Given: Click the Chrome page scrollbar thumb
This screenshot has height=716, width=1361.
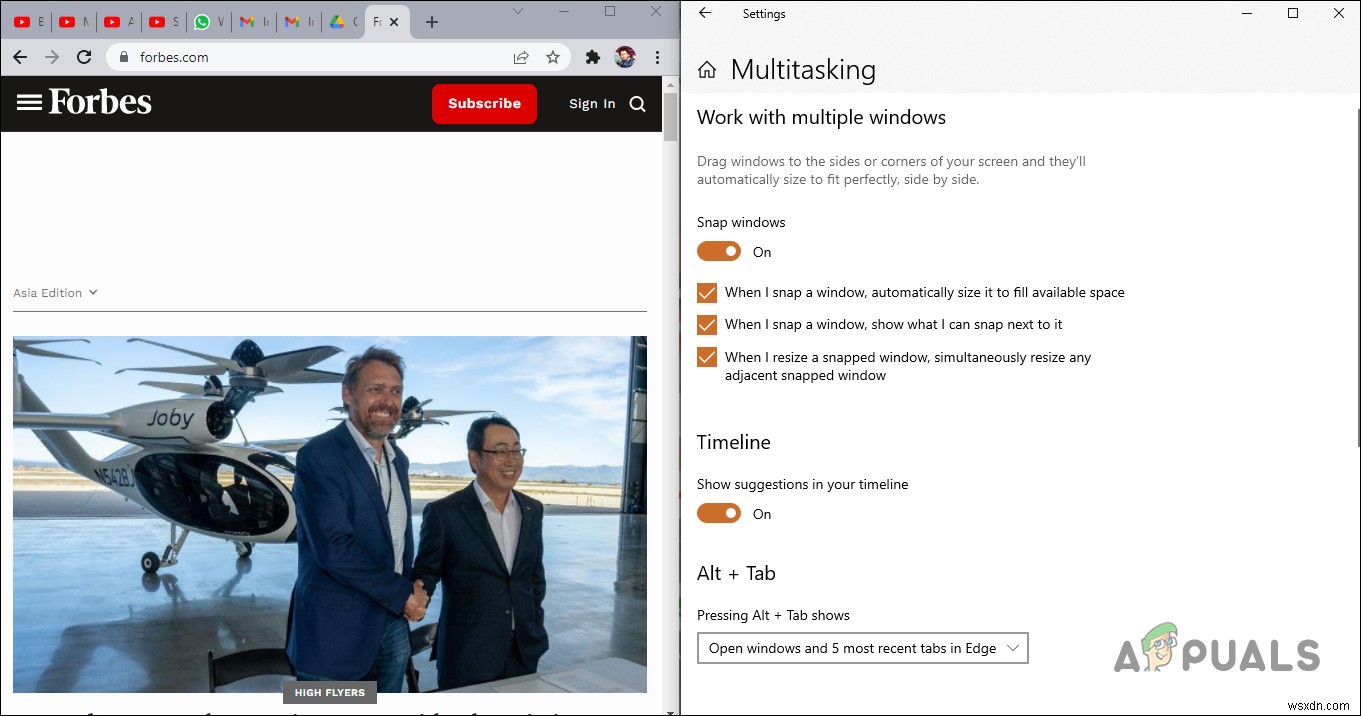Looking at the screenshot, I should click(x=672, y=115).
